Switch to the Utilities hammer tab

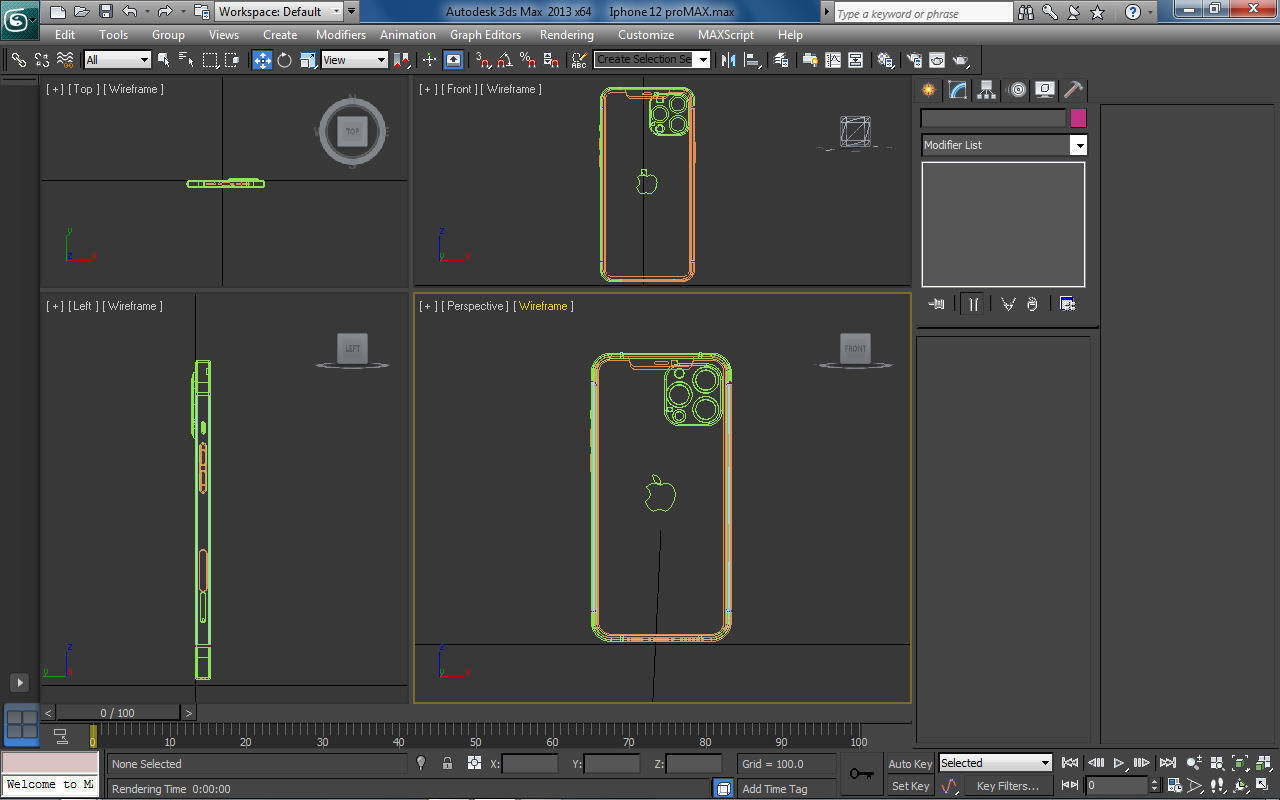point(1073,90)
